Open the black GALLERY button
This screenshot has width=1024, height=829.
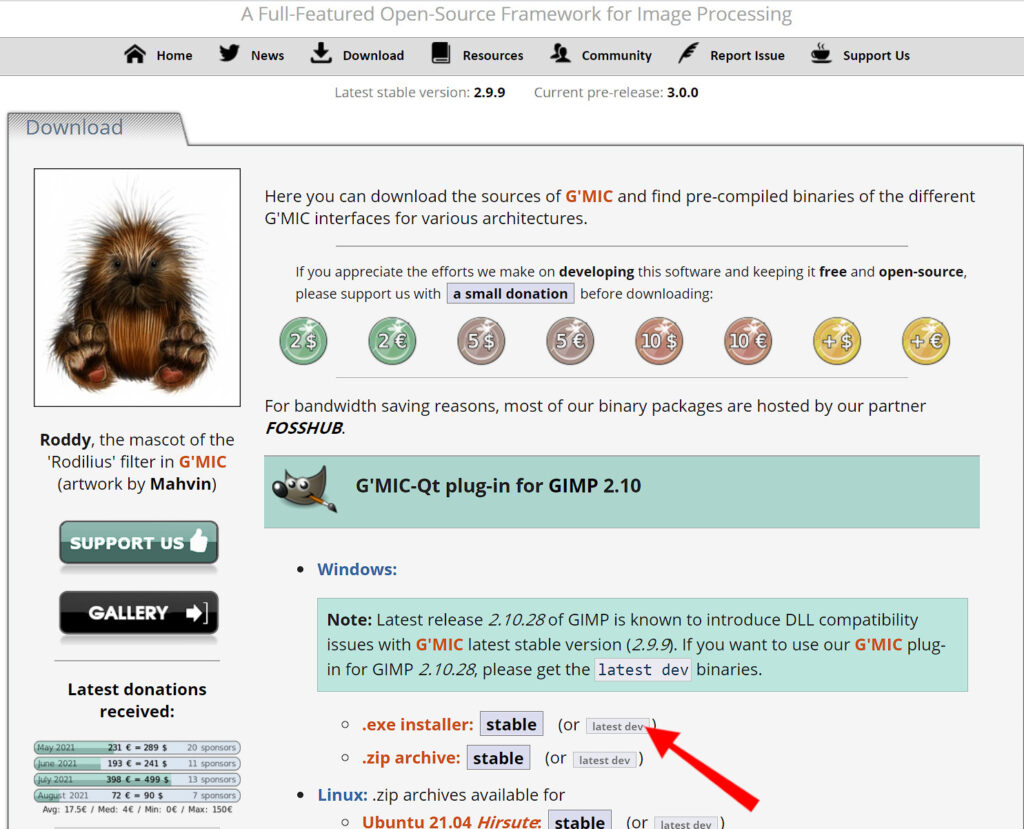click(x=138, y=613)
